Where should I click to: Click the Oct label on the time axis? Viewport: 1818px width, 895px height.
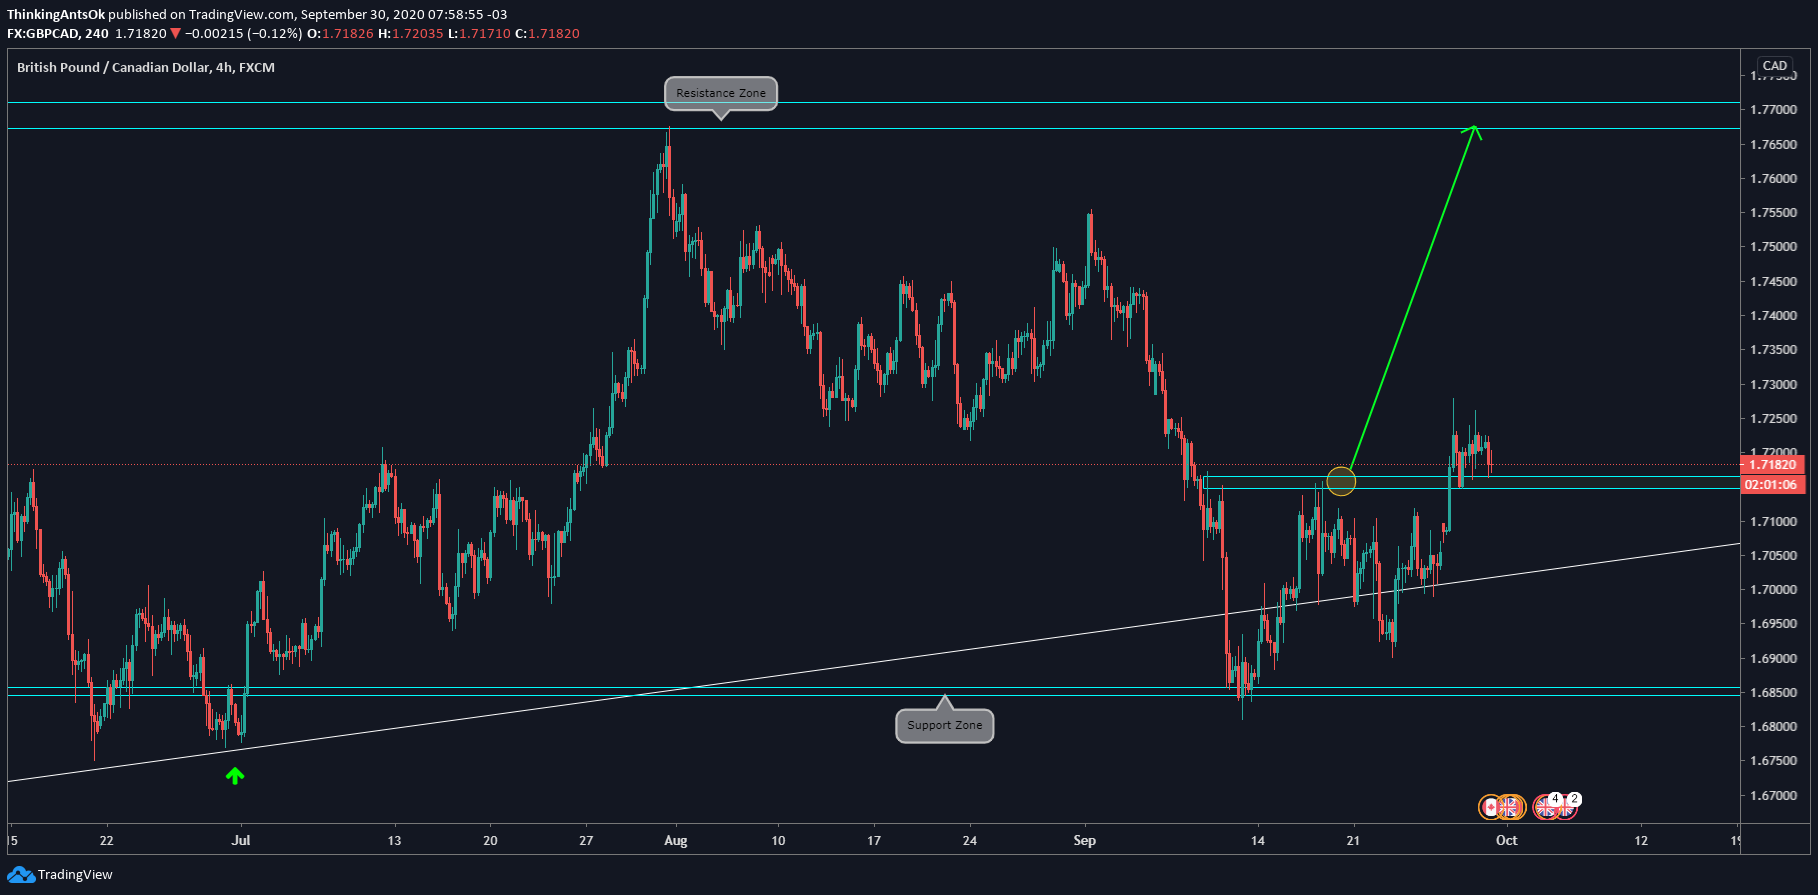pyautogui.click(x=1507, y=841)
